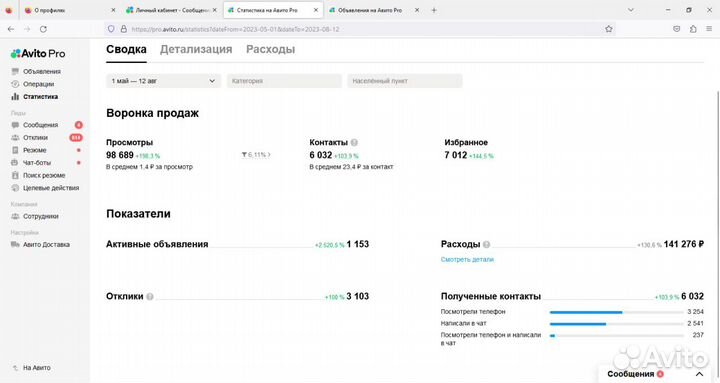
Task: Open a new browser tab
Action: tap(434, 10)
